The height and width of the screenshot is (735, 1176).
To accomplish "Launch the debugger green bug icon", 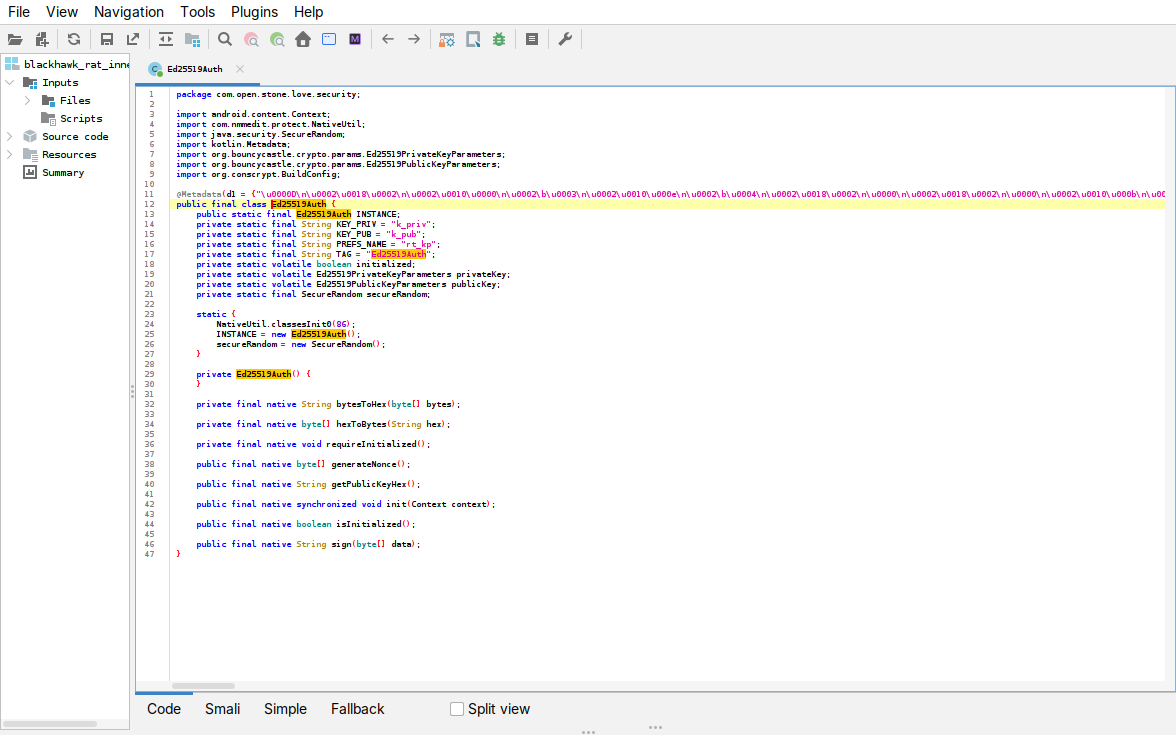I will coord(499,40).
